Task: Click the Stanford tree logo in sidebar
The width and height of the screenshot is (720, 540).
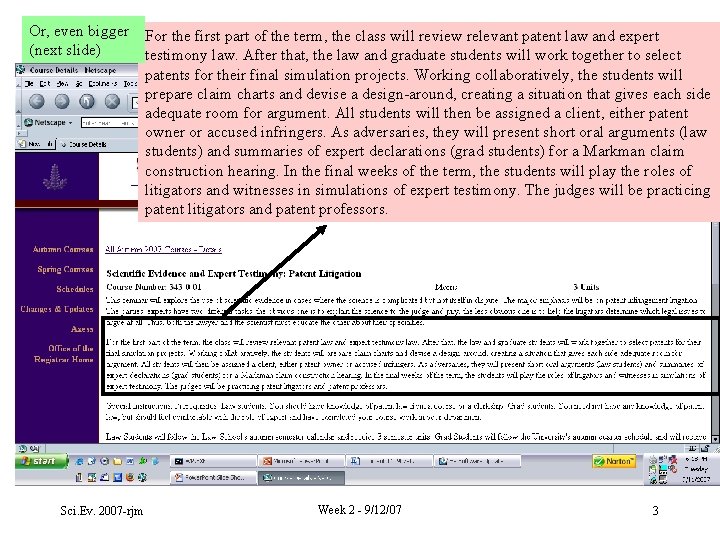Action: [55, 177]
